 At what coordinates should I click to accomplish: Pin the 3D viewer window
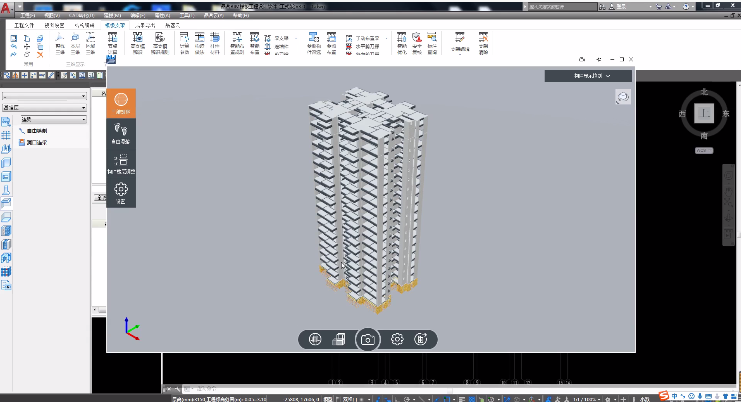[582, 60]
